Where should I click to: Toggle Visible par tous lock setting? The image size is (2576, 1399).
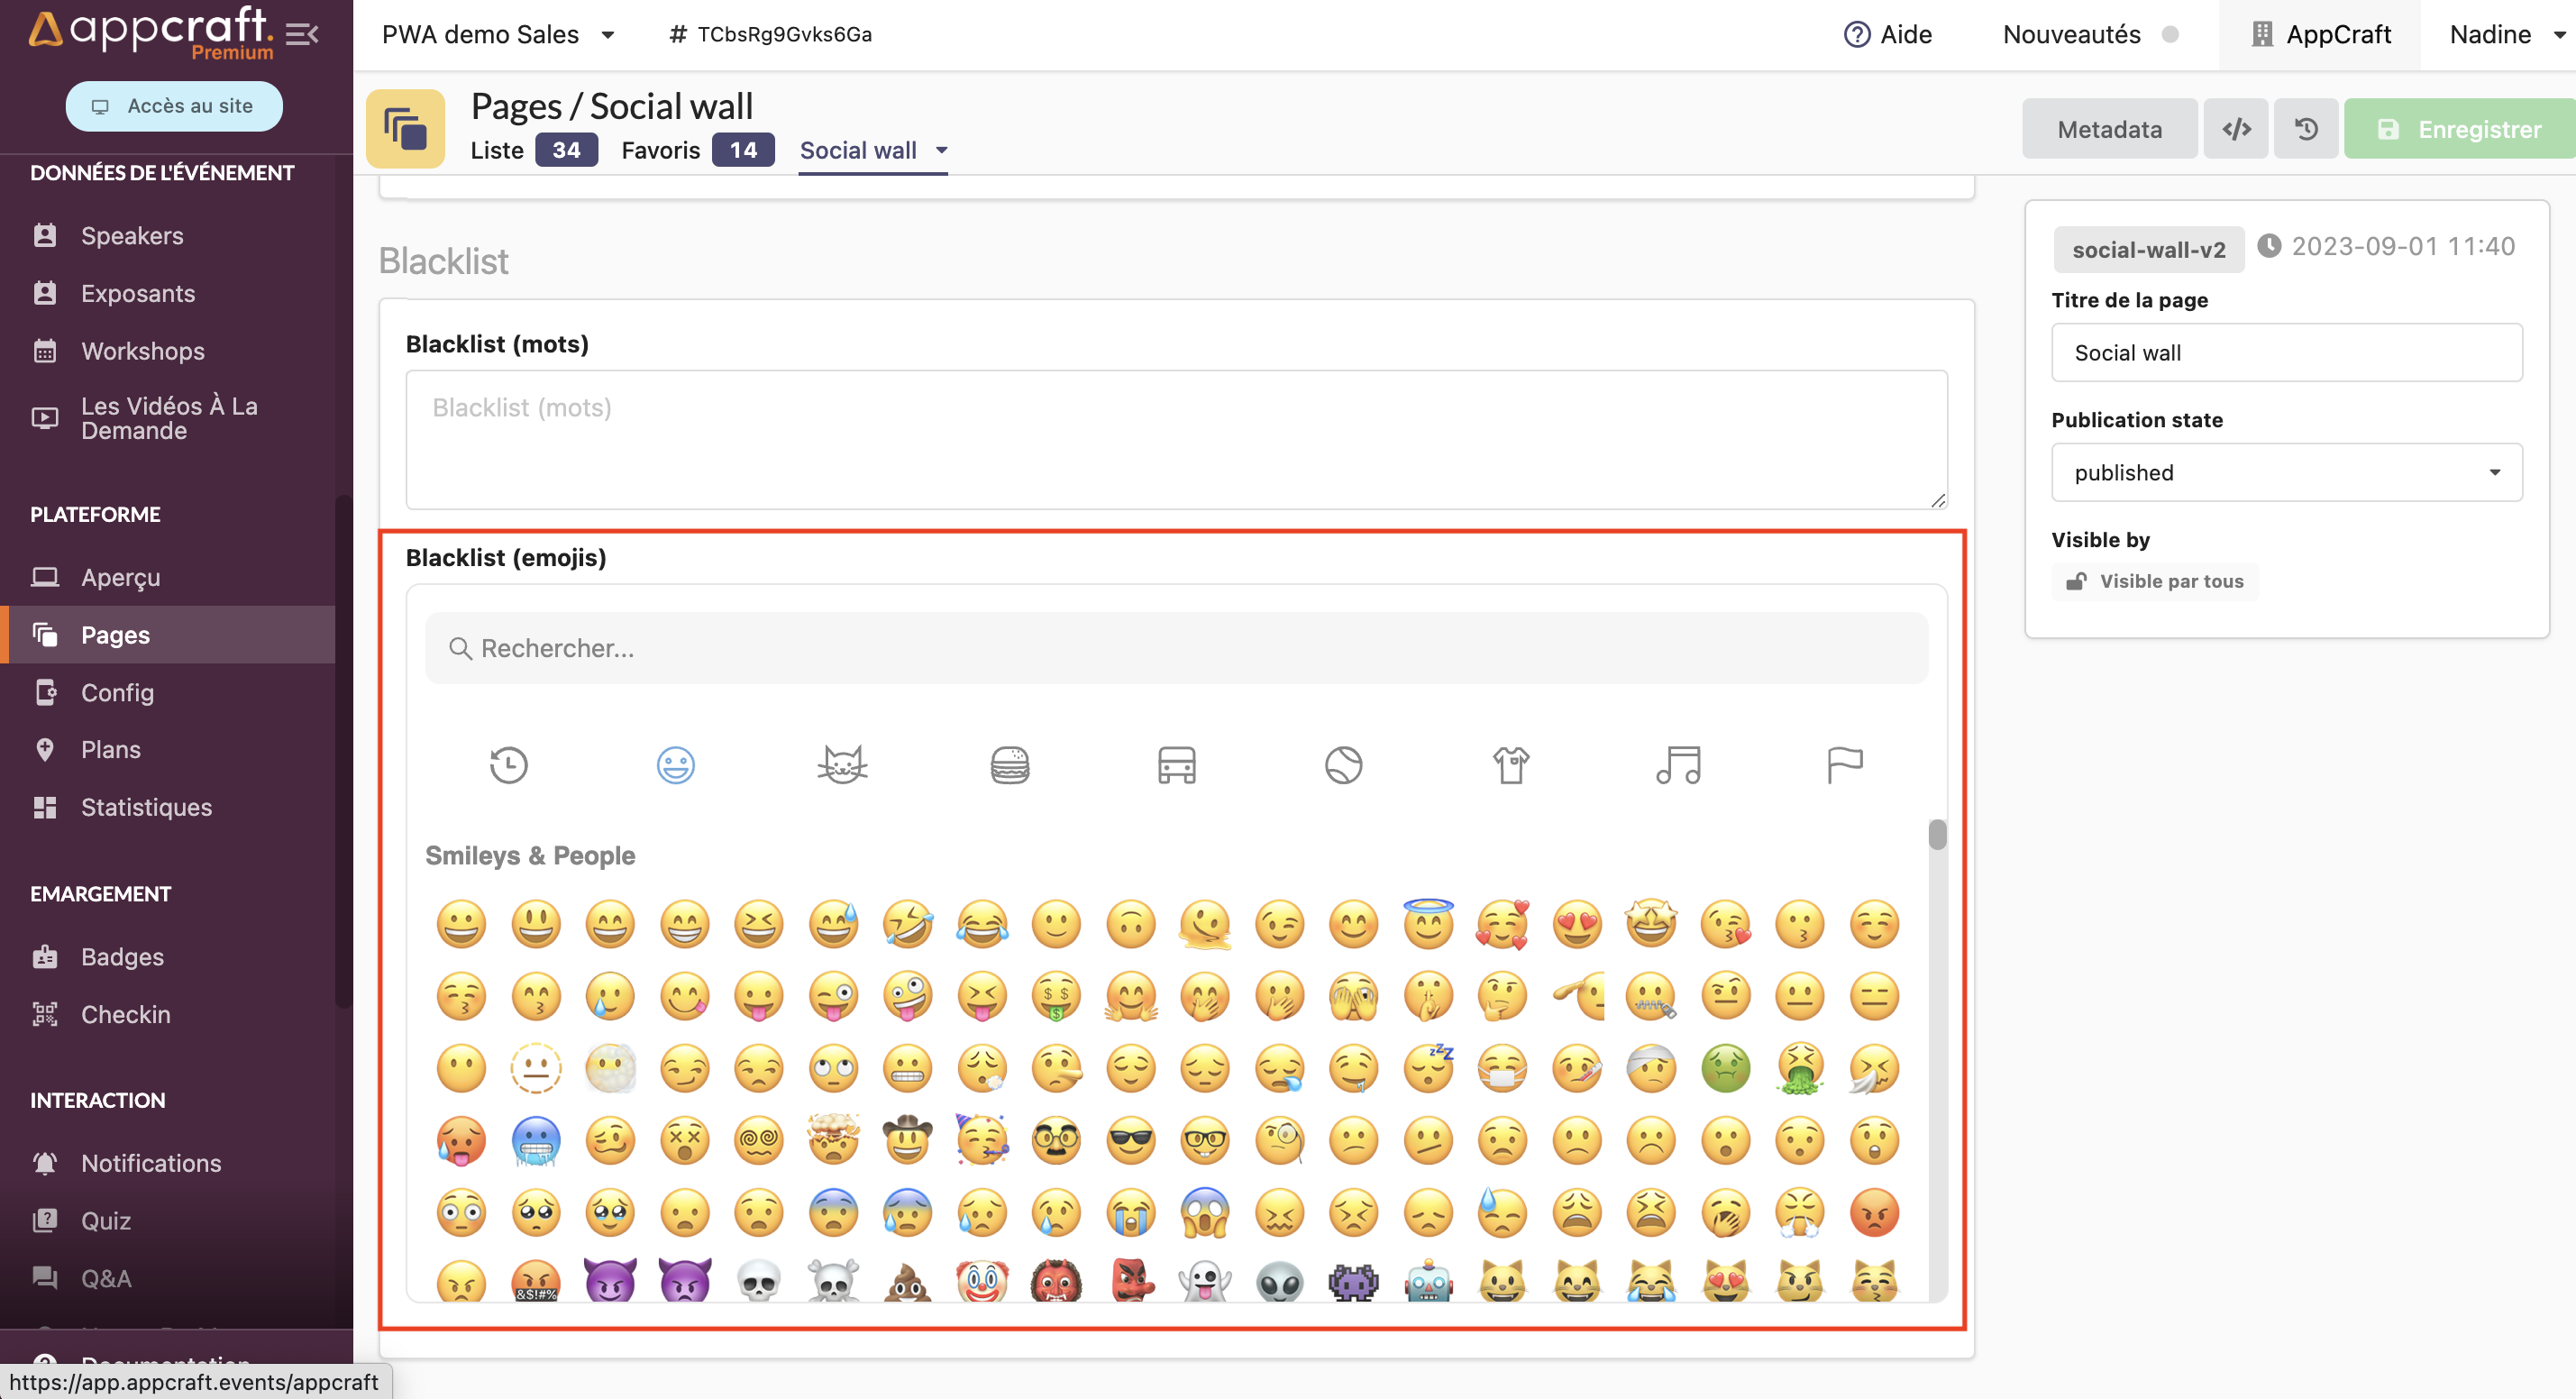click(x=2156, y=581)
